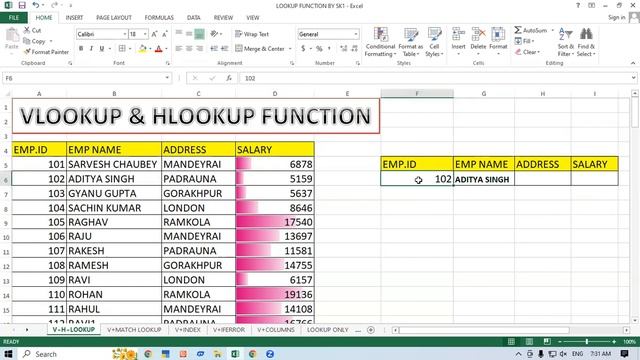640x360 pixels.
Task: Increase font size with large A icon
Action: (x=154, y=34)
